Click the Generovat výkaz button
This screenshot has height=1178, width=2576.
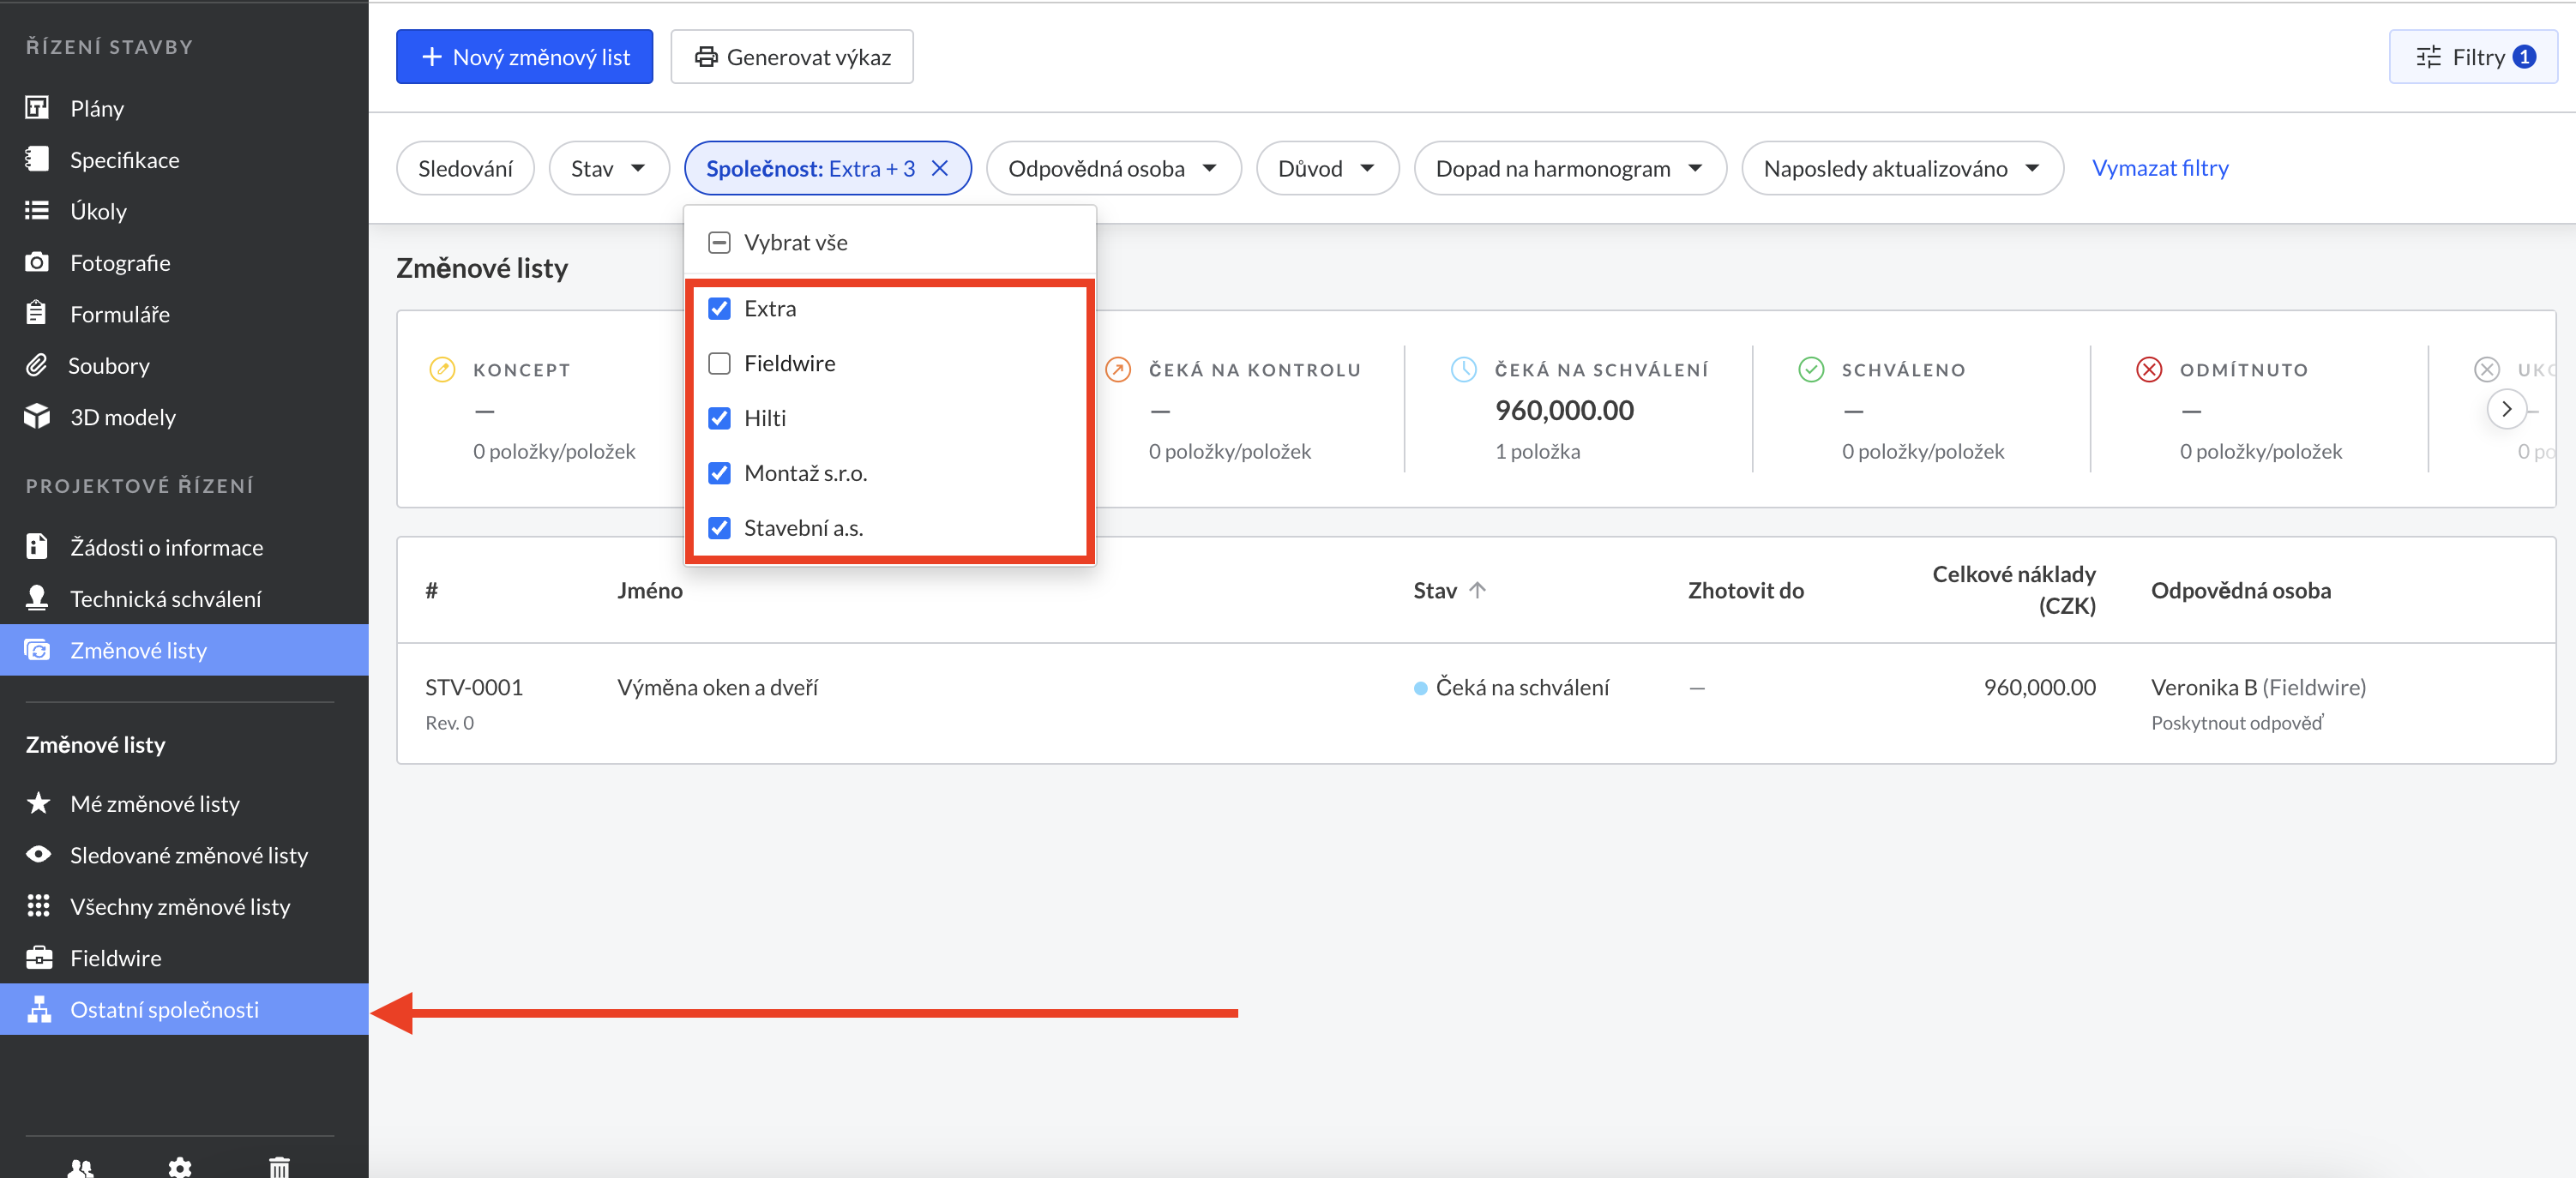tap(791, 57)
